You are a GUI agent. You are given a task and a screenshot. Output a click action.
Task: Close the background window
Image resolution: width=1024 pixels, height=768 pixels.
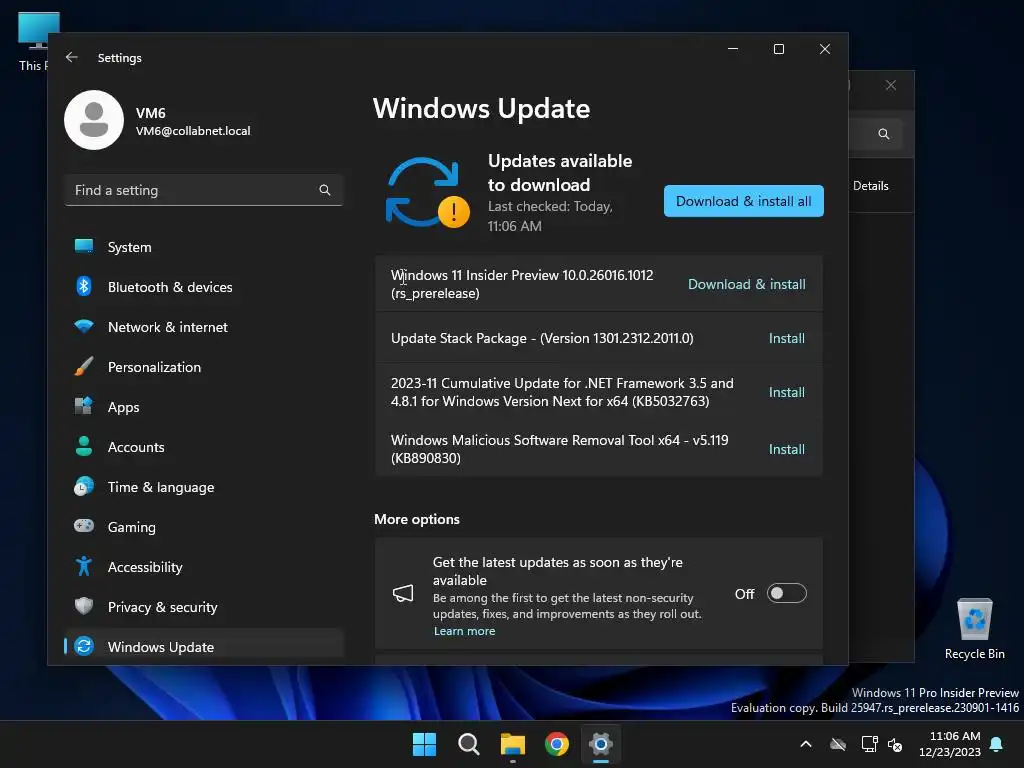[891, 86]
